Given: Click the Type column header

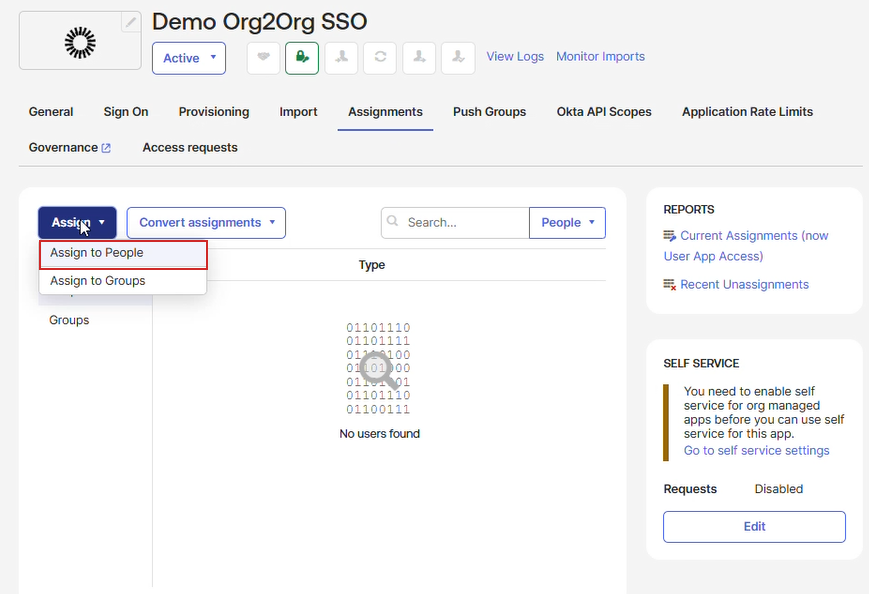Looking at the screenshot, I should [x=372, y=265].
